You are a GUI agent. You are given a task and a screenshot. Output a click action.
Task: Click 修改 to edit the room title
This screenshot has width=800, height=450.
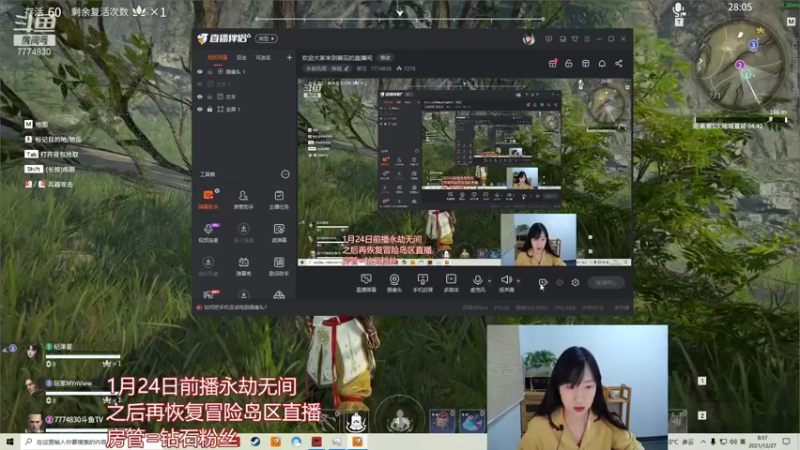click(x=386, y=58)
